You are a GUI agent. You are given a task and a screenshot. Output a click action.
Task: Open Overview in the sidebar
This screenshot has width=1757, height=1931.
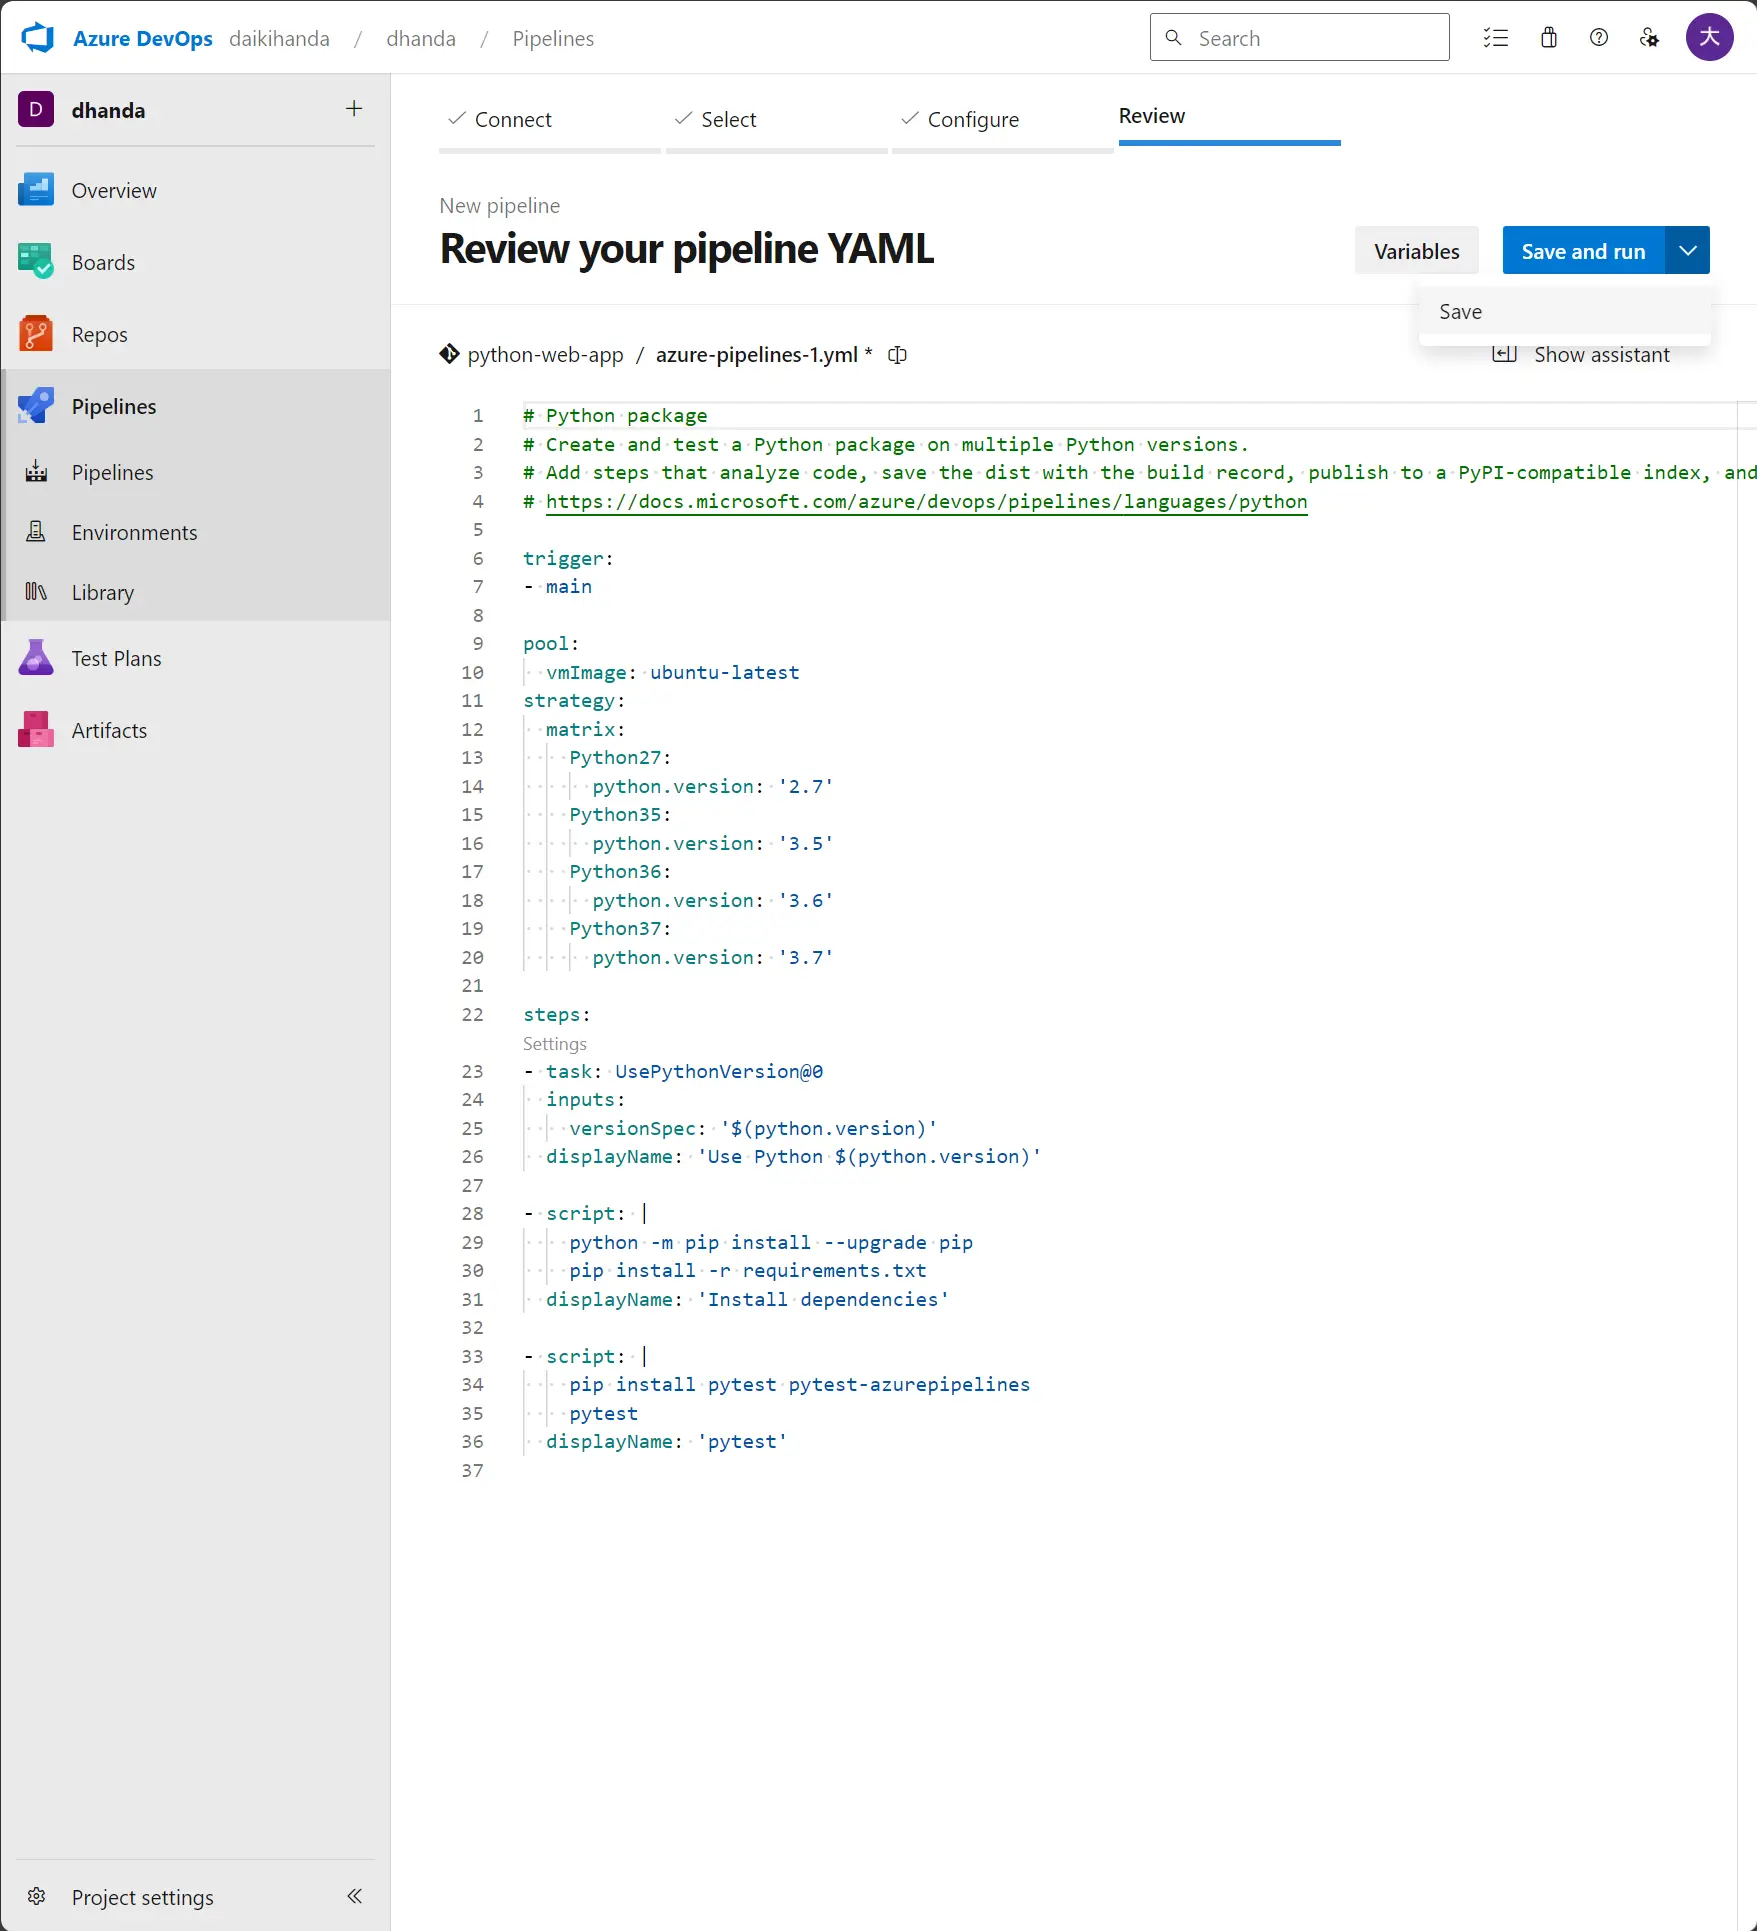tap(196, 190)
